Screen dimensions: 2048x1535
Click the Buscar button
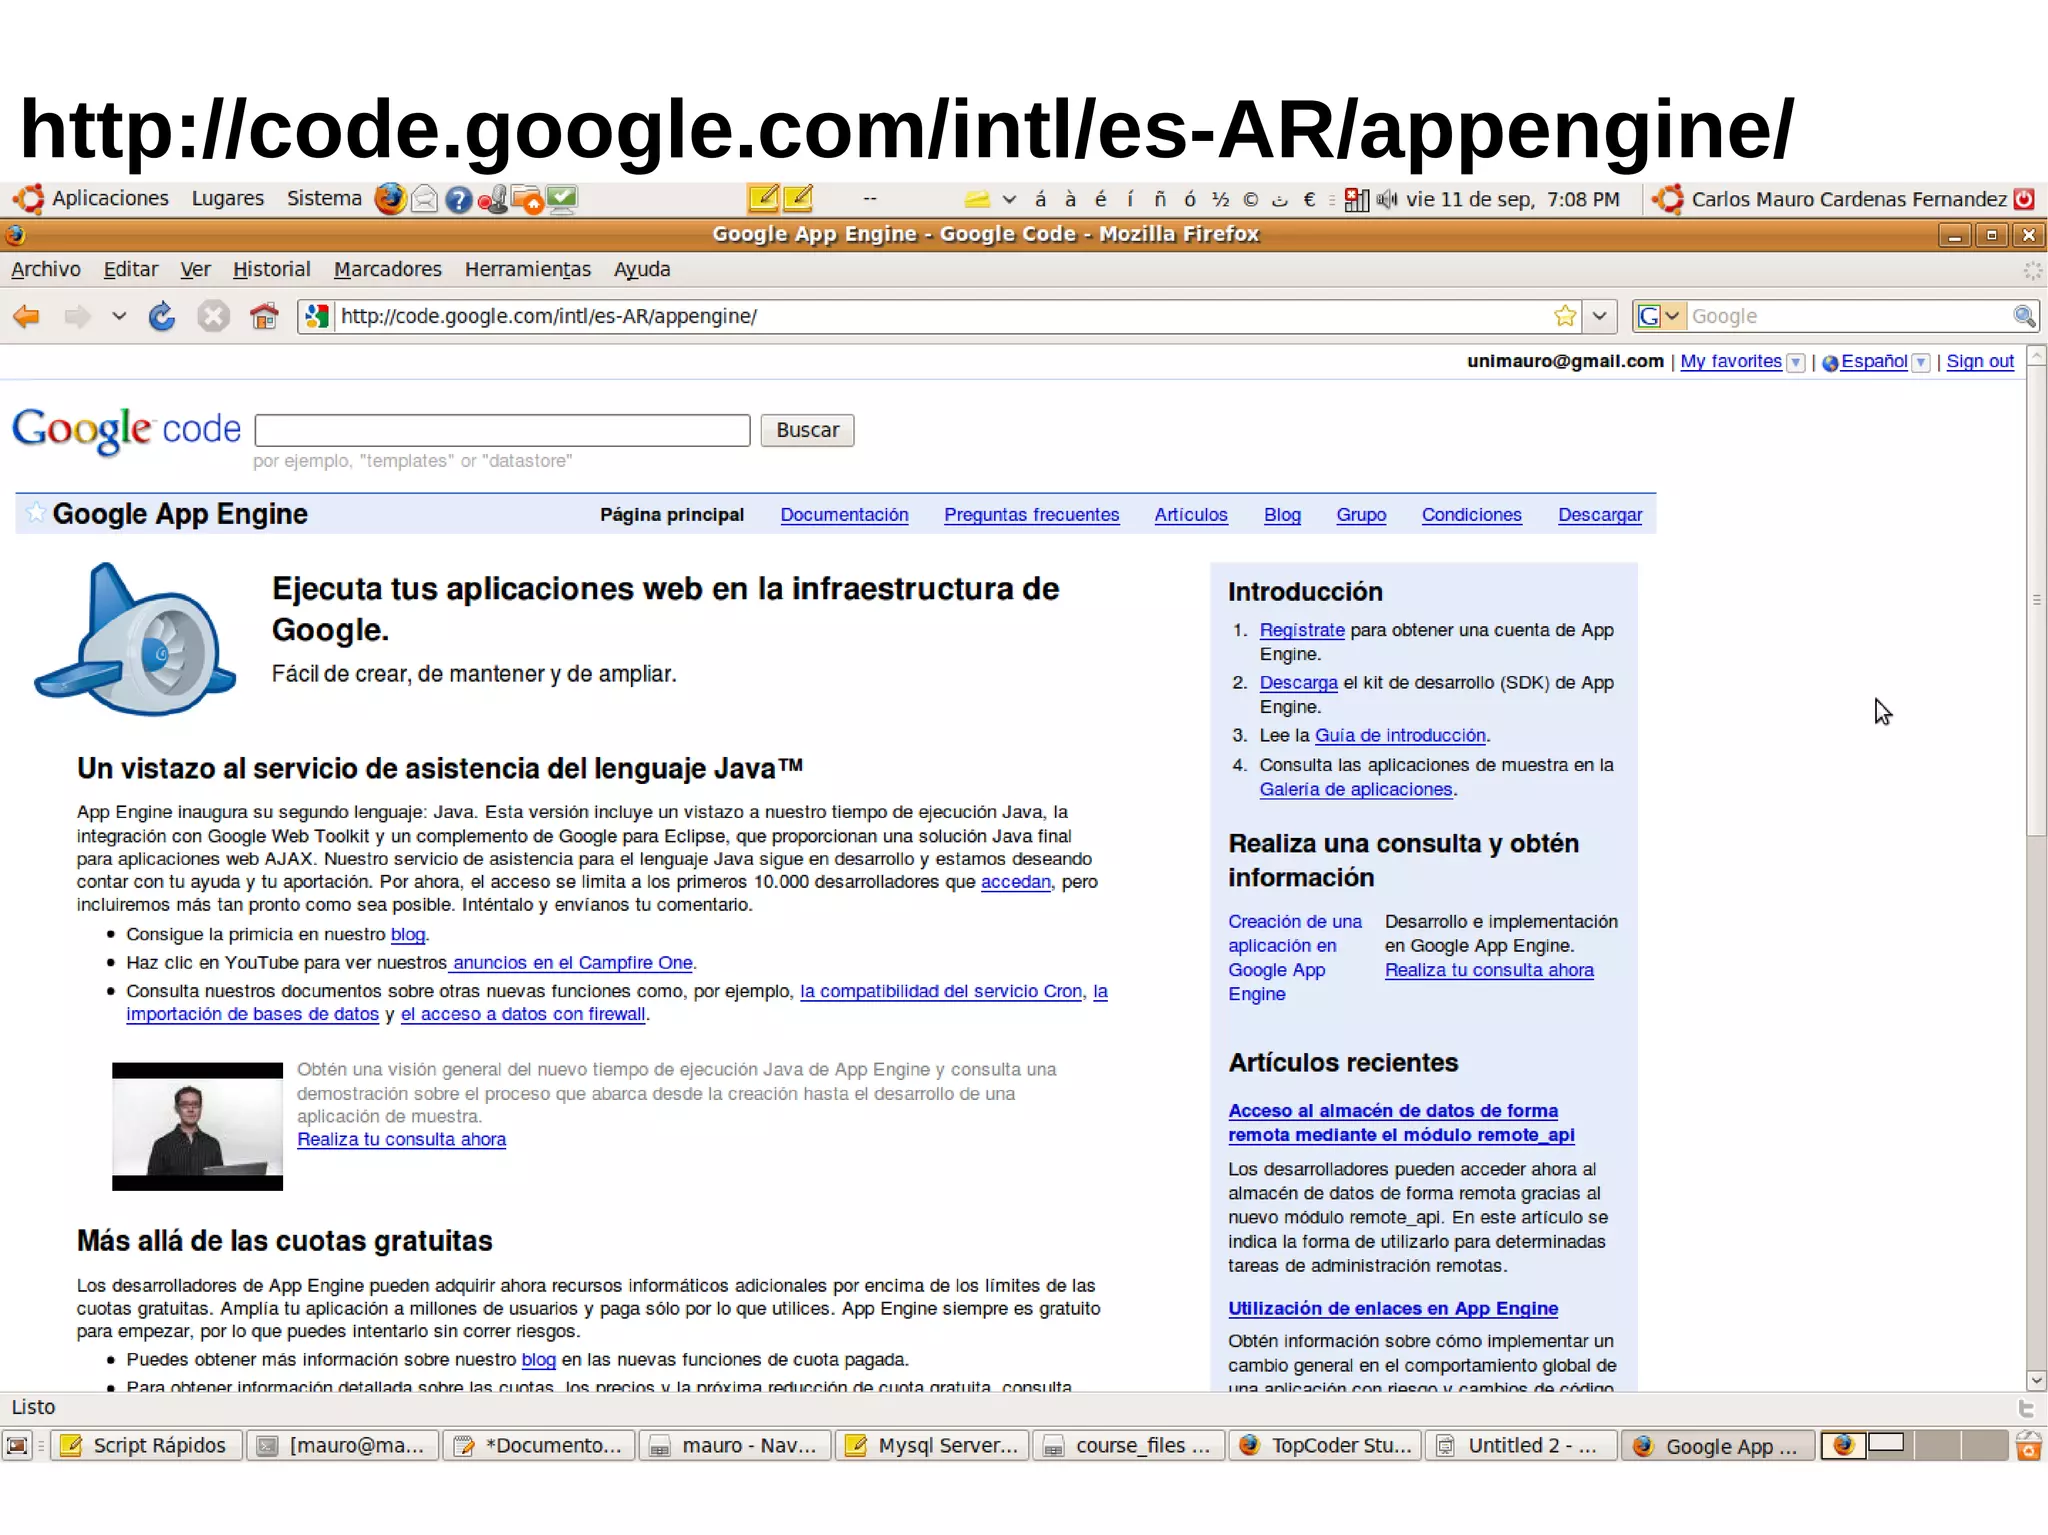pos(807,430)
